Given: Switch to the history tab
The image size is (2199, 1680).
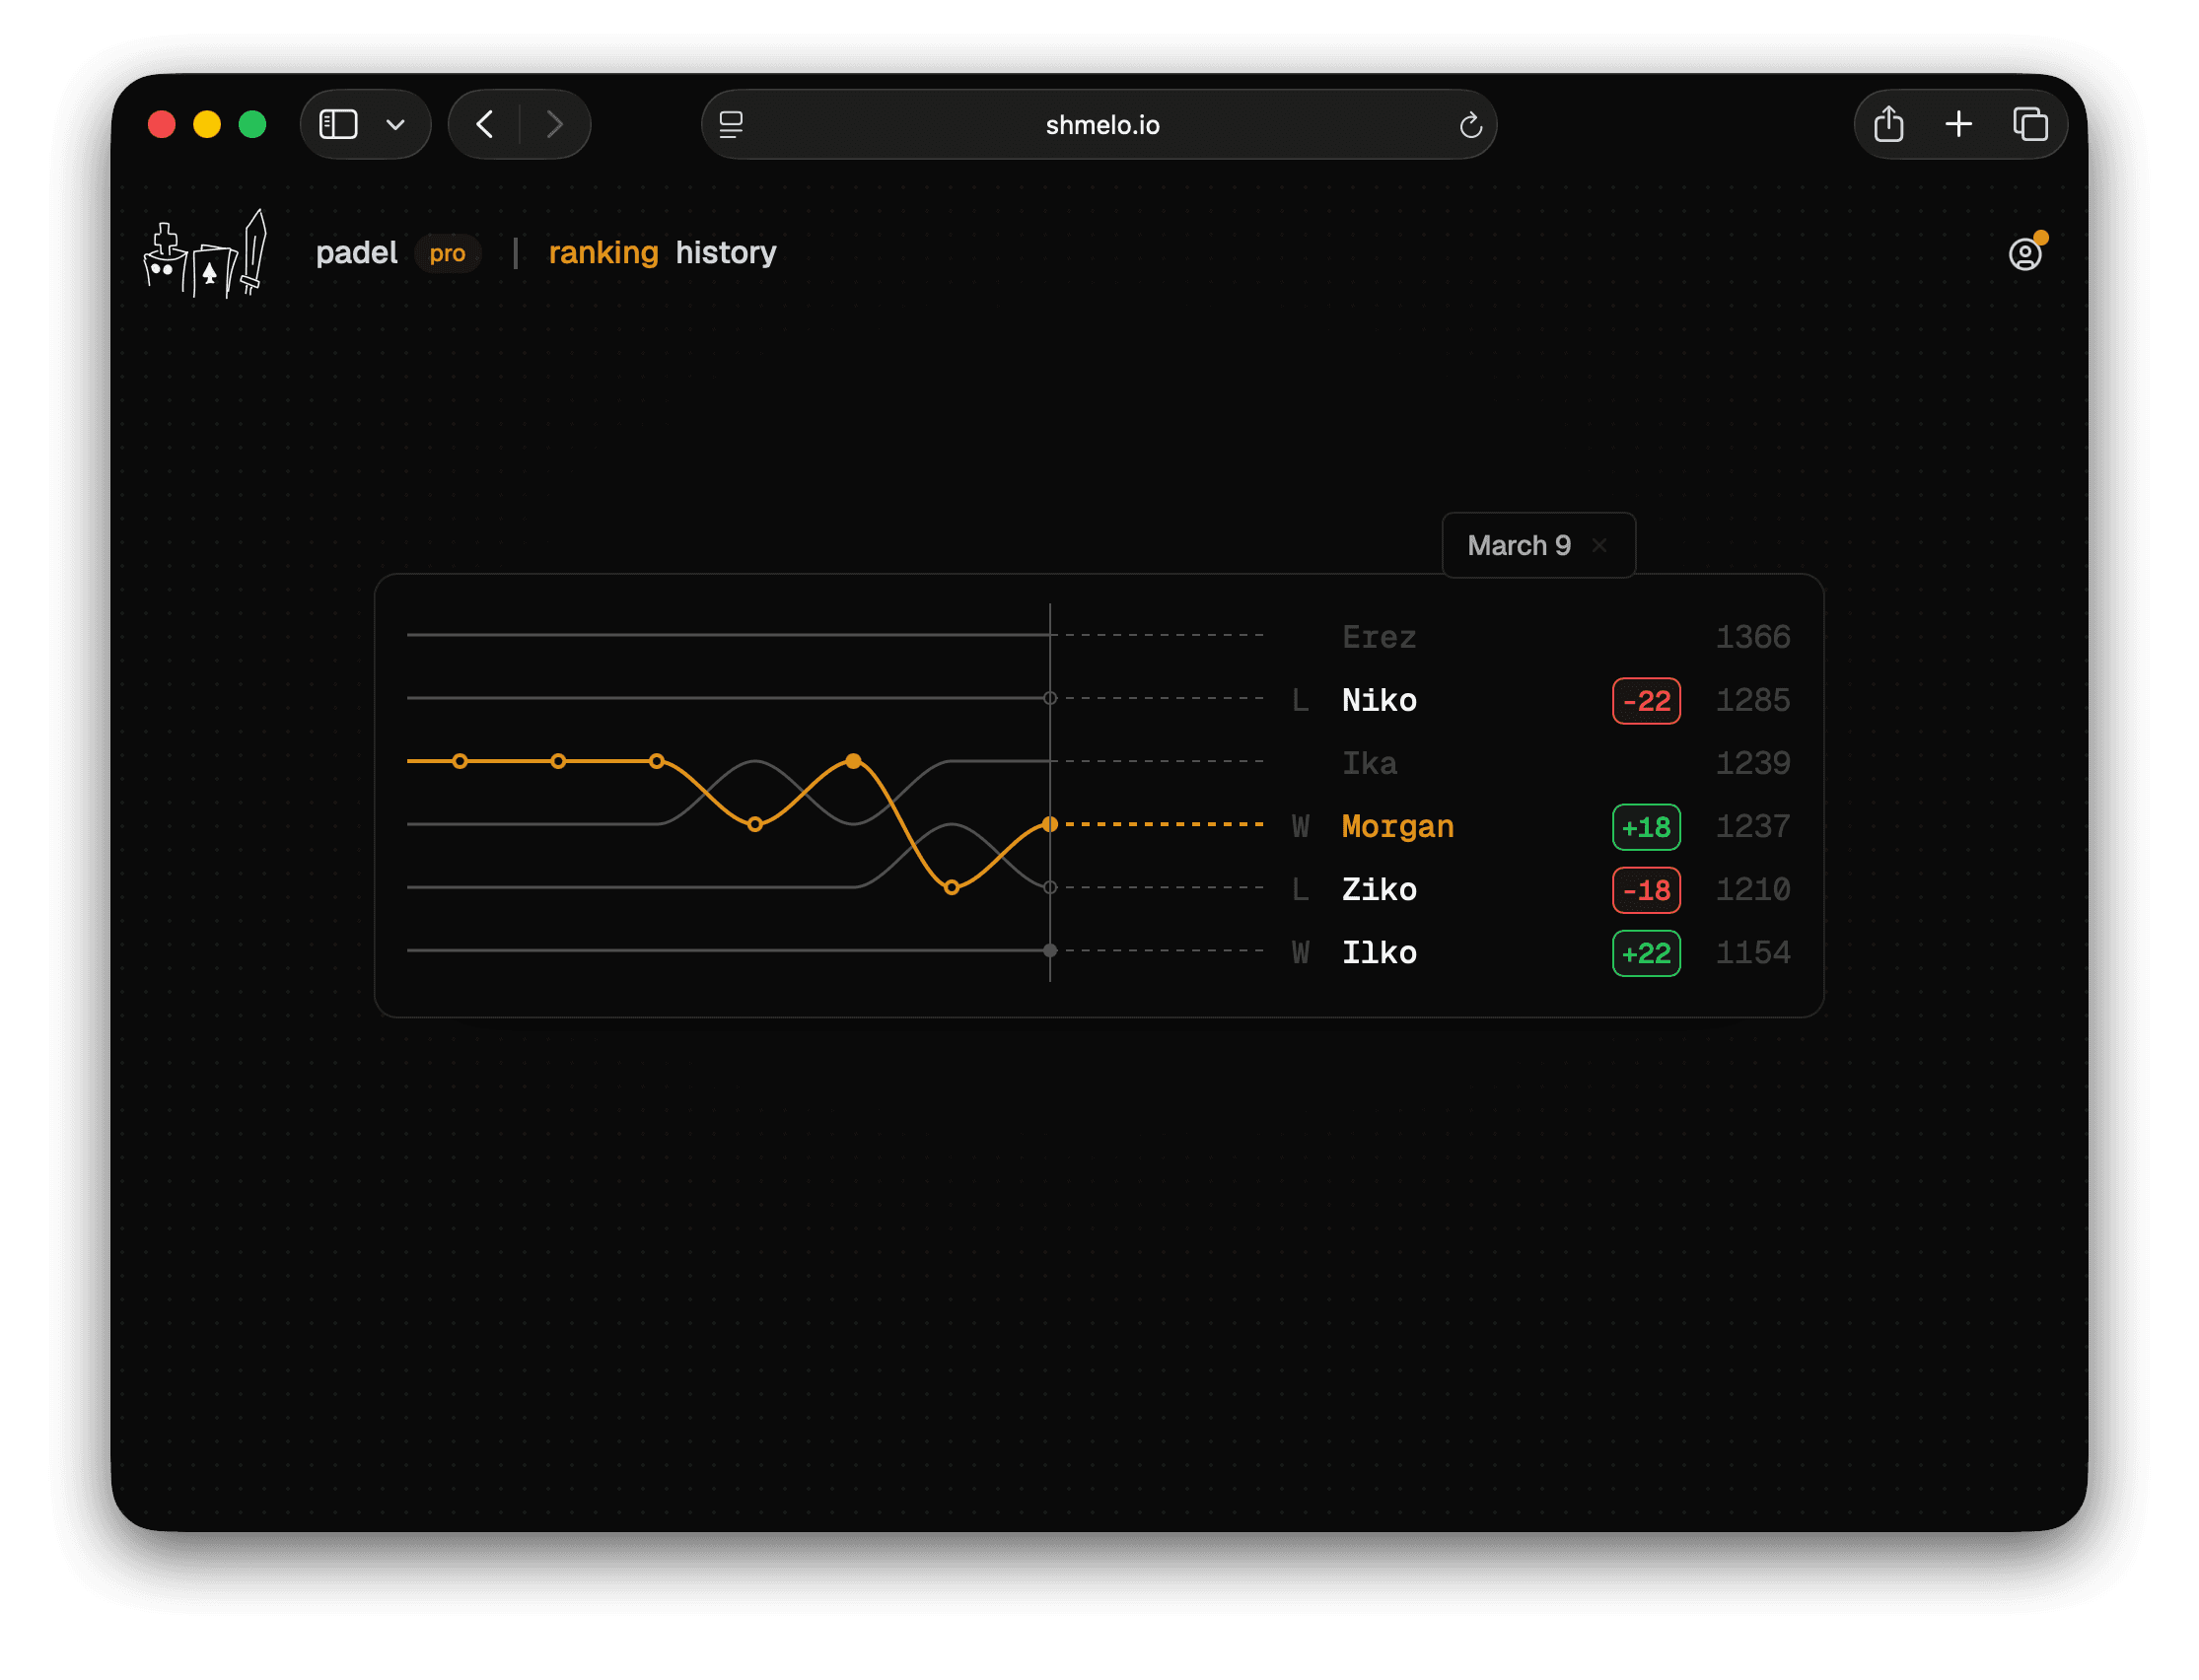Looking at the screenshot, I should [725, 253].
